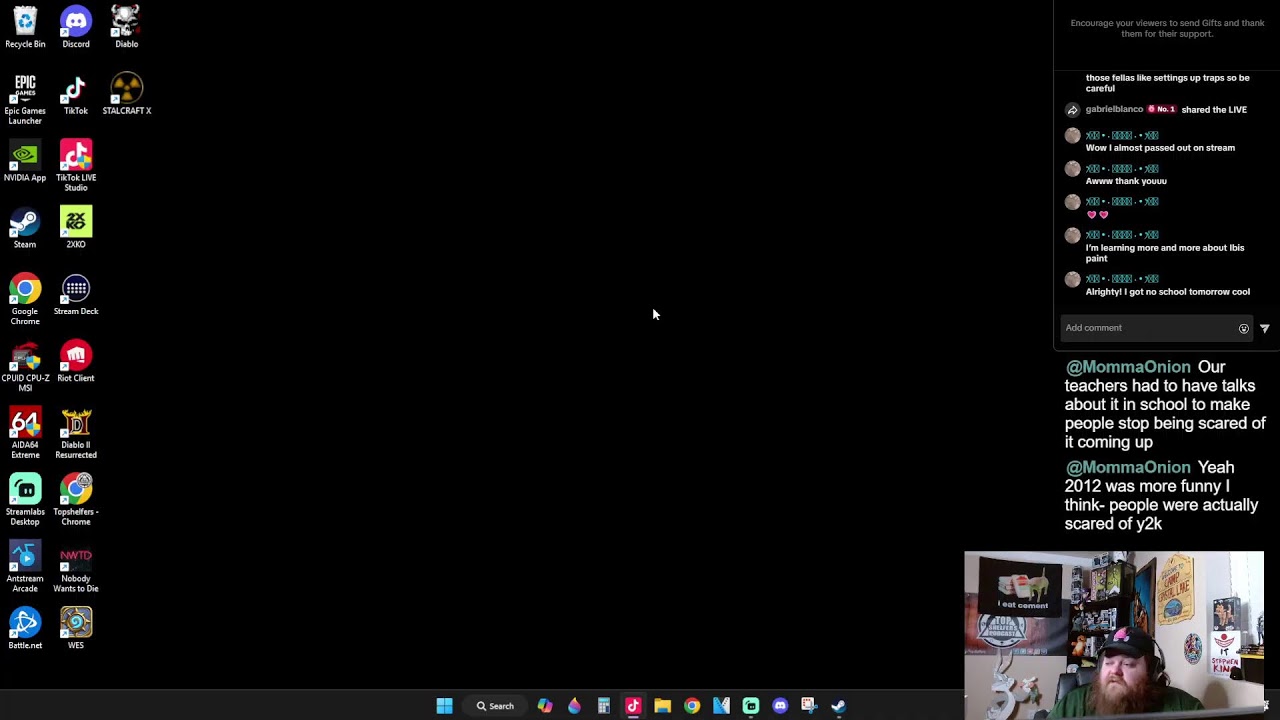Open Streamlabs from the taskbar

coord(751,706)
